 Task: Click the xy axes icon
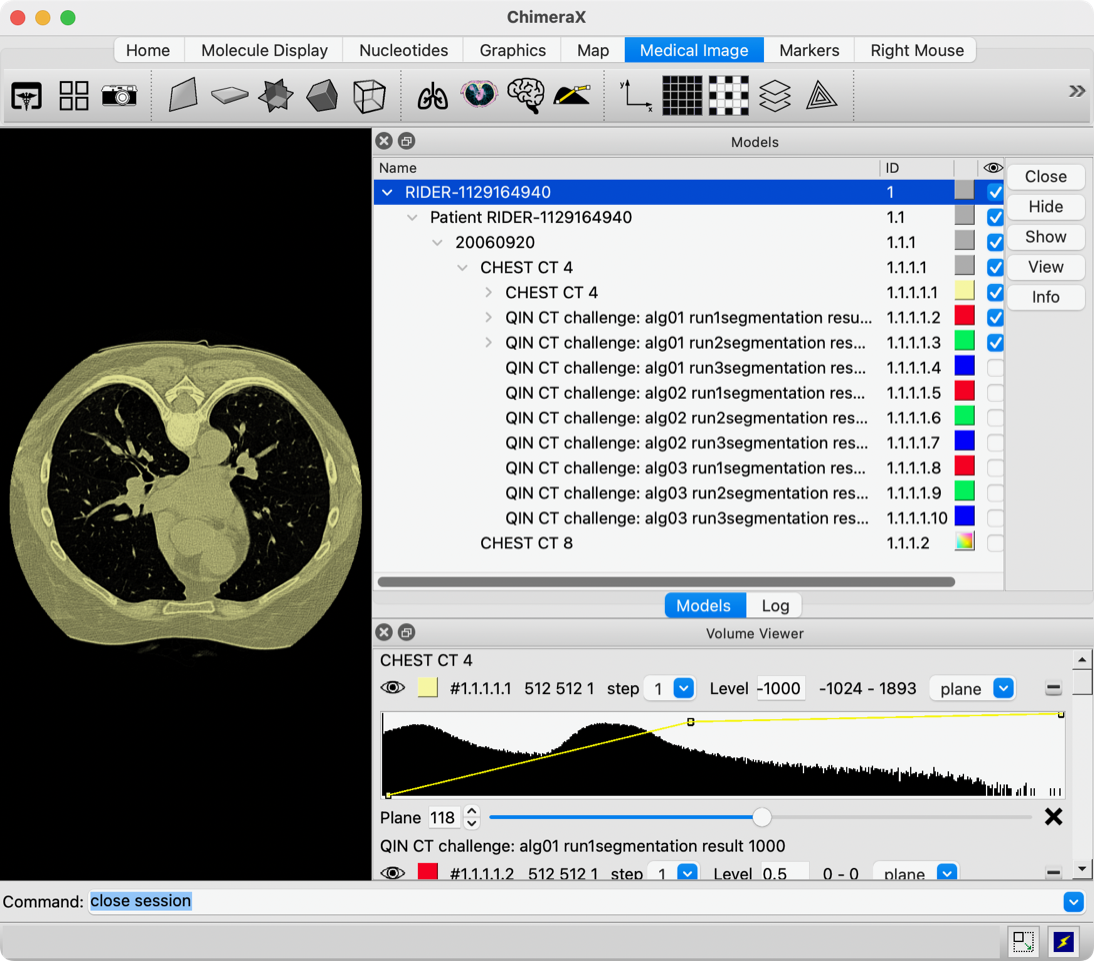635,96
